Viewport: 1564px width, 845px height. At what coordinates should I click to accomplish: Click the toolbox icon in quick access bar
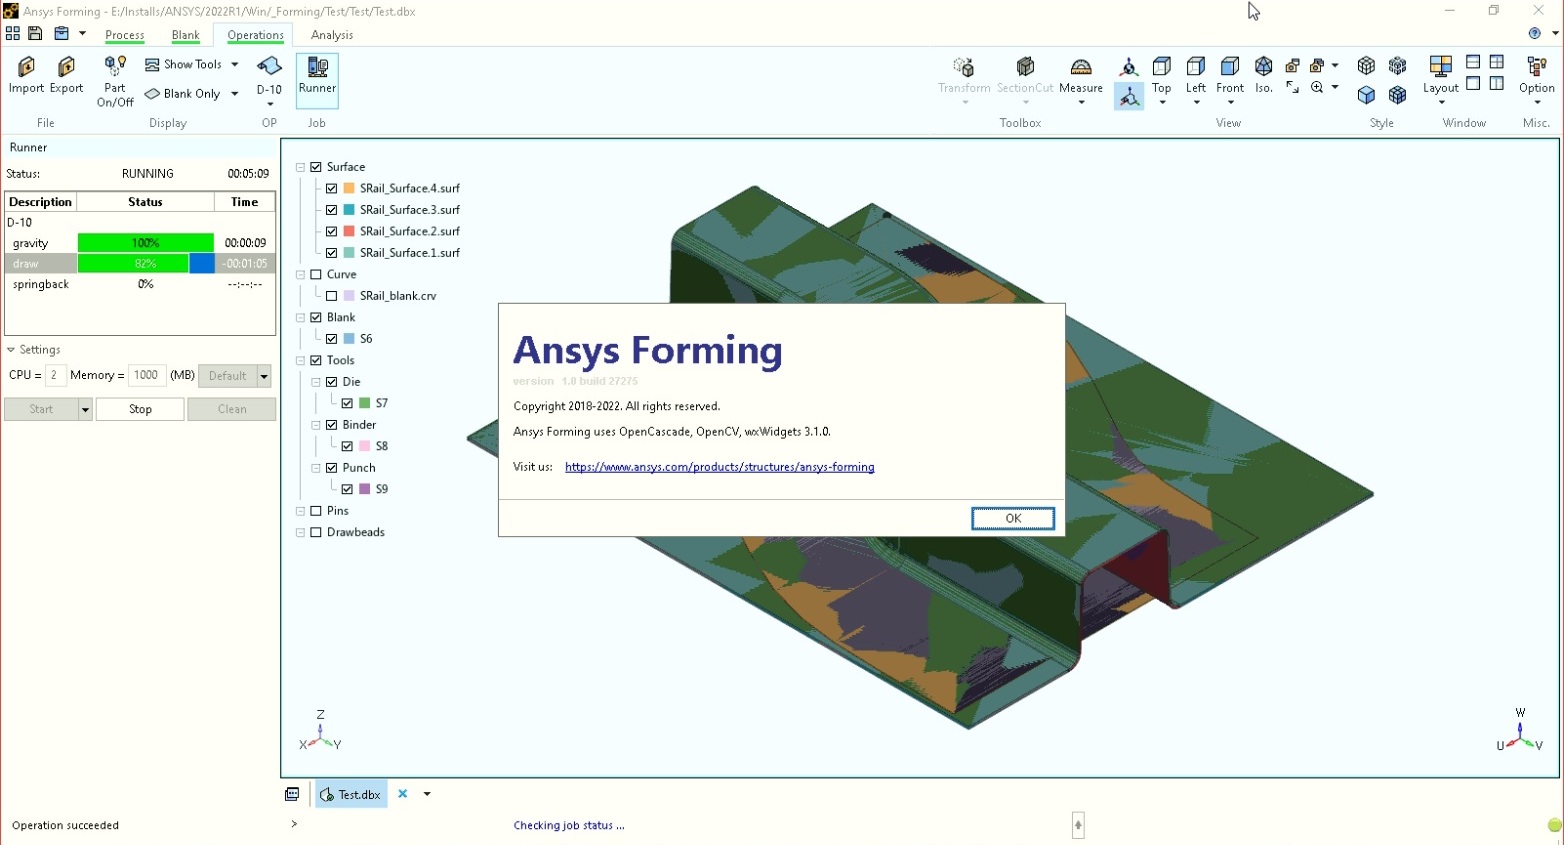pos(61,33)
